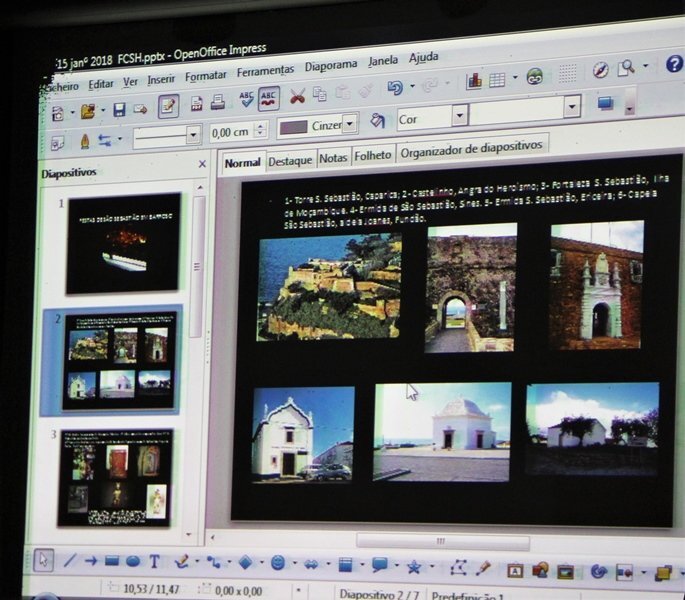Click the Save icon in the toolbar

(x=119, y=110)
